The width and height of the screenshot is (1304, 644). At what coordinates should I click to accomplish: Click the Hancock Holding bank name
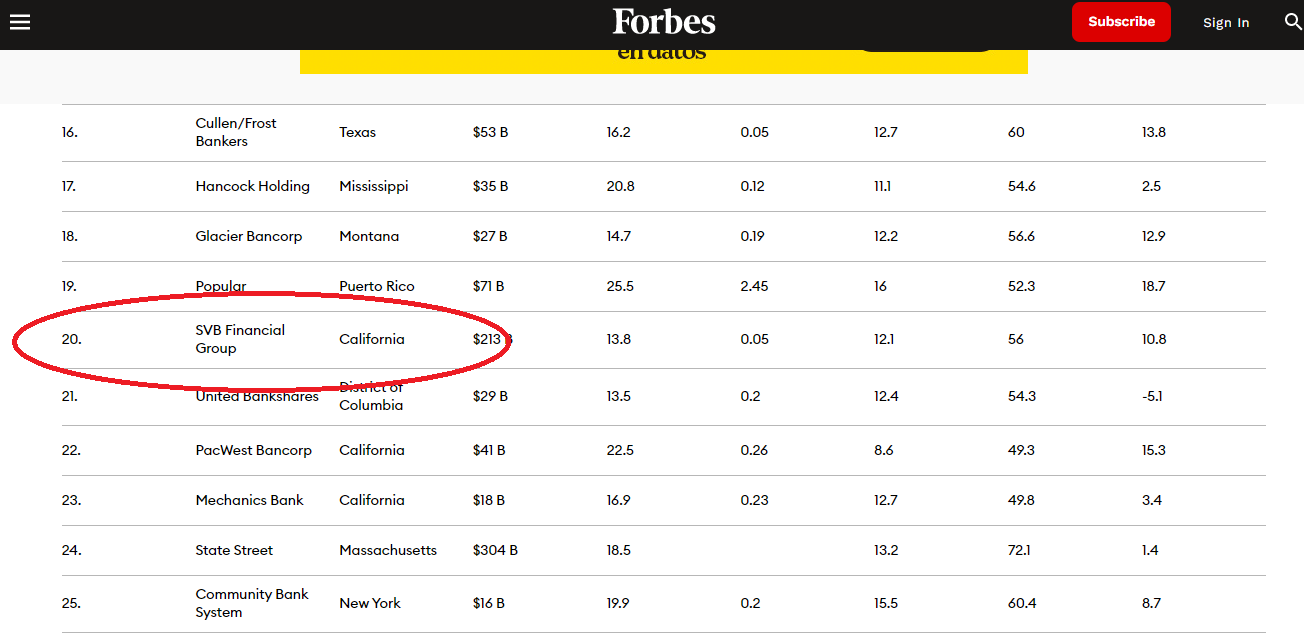coord(253,186)
